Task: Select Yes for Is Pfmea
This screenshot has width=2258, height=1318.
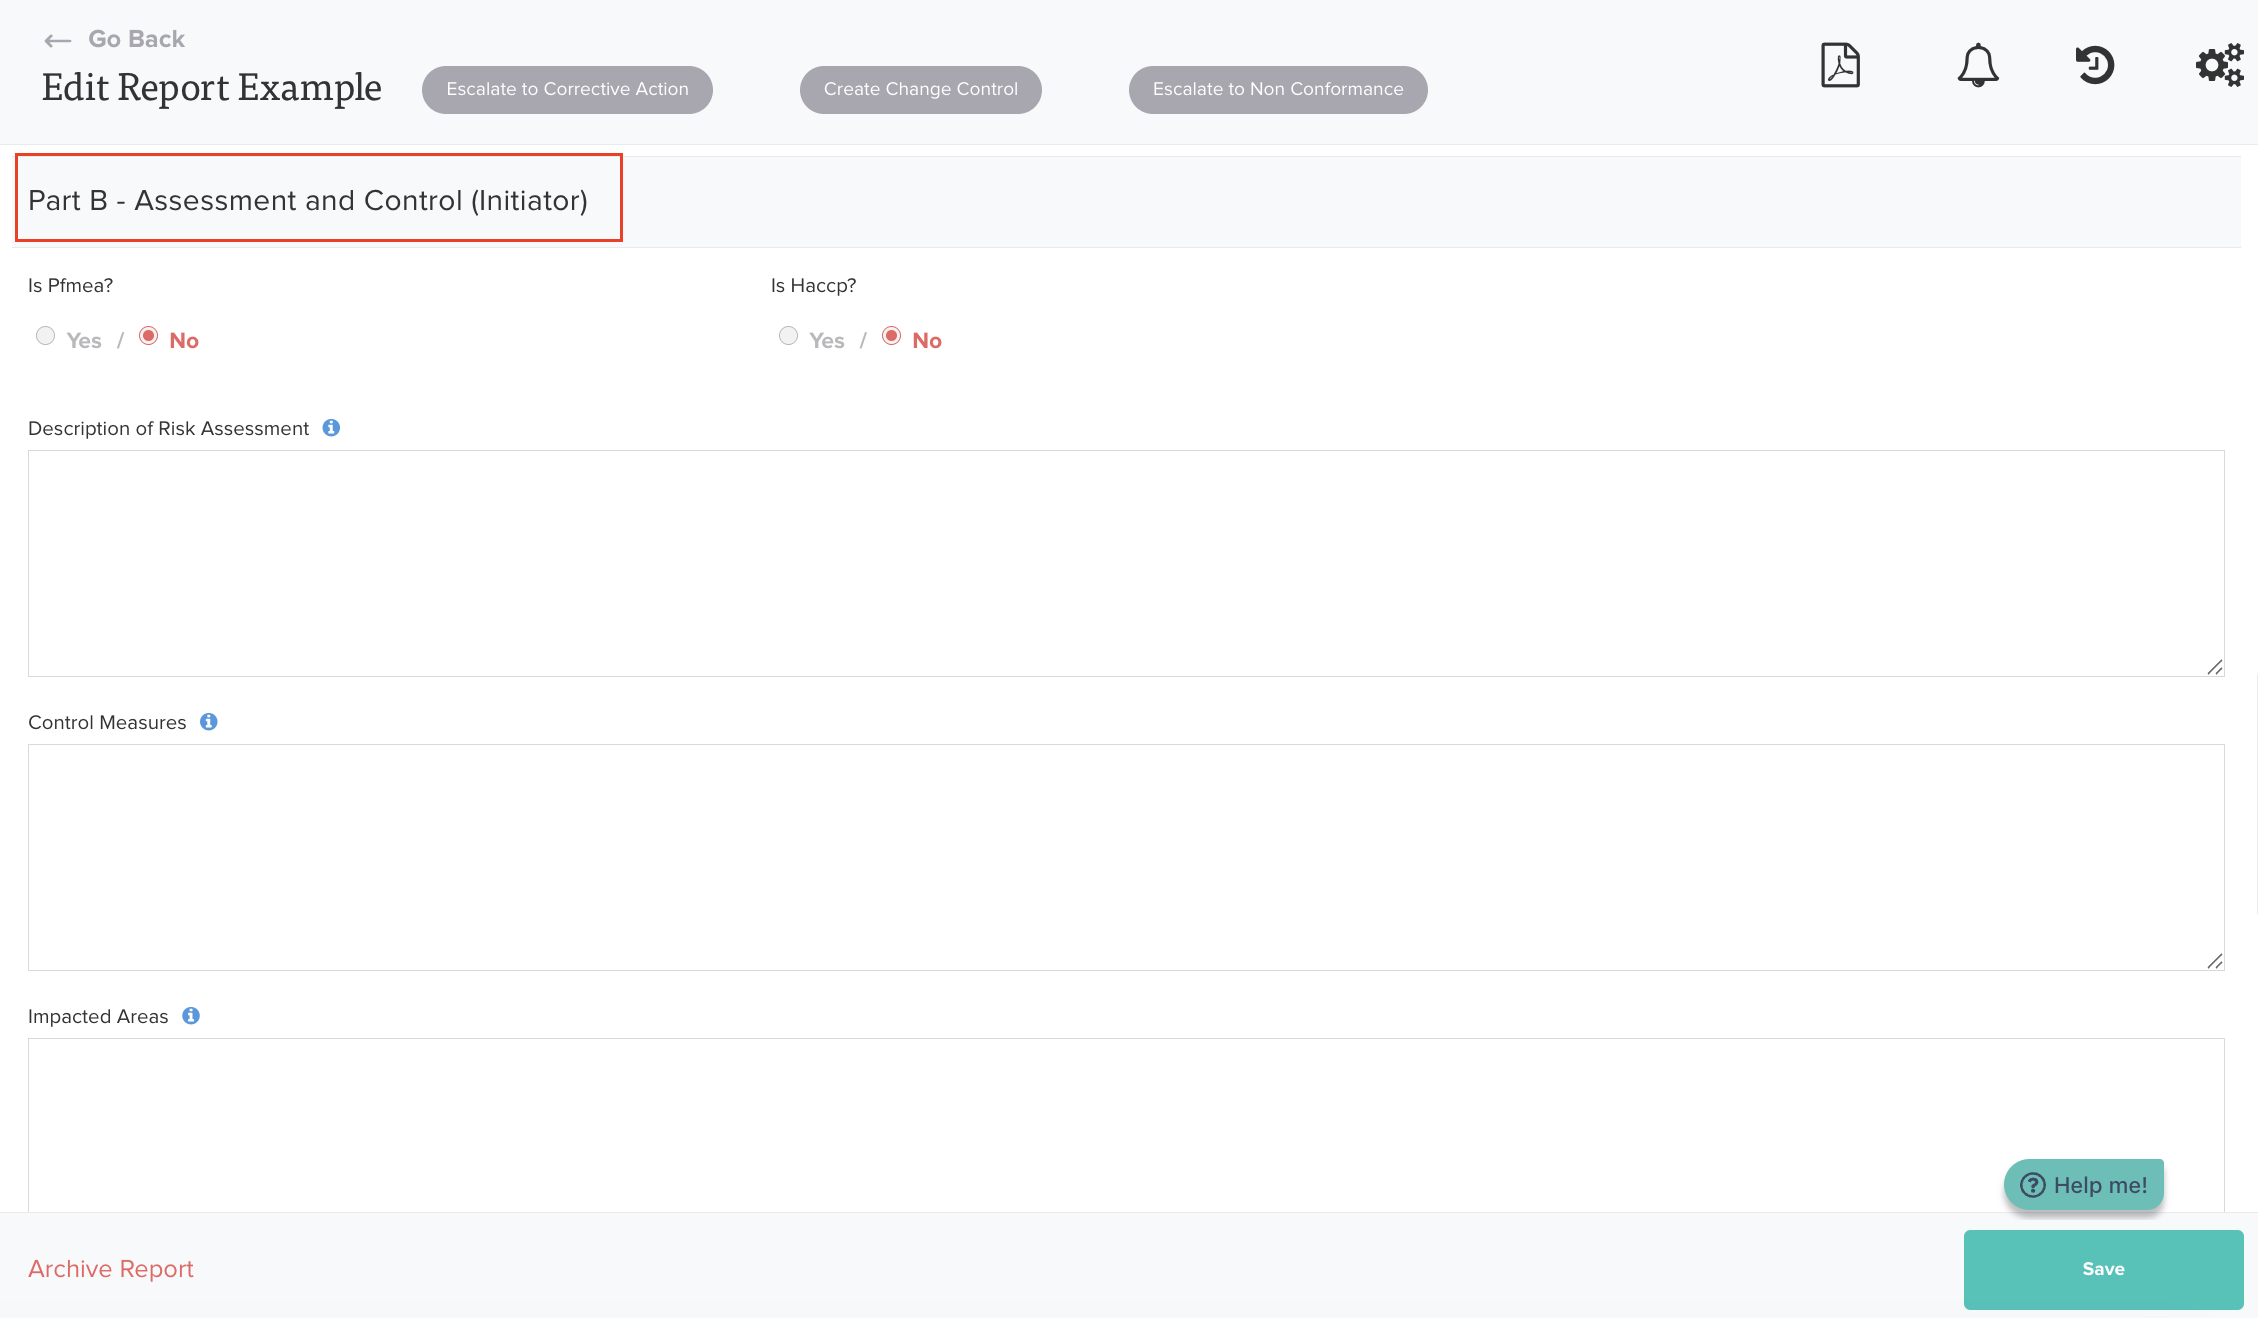Action: [46, 336]
